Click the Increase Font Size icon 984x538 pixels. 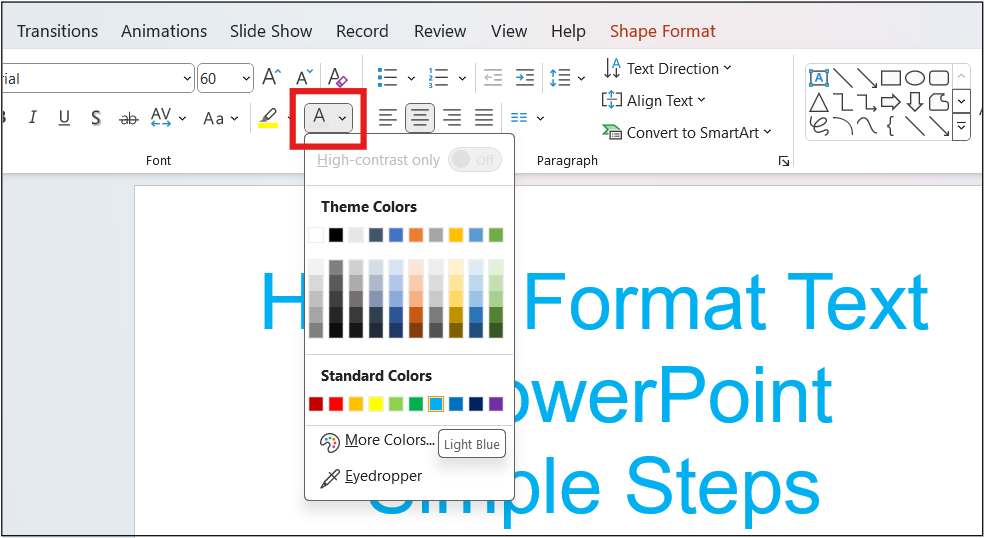pos(271,77)
